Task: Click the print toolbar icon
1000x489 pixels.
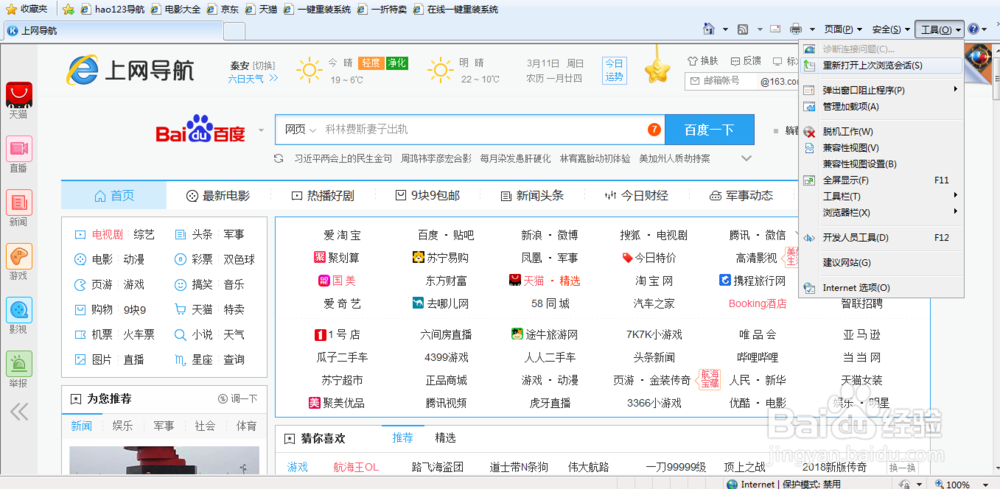Action: (x=795, y=29)
